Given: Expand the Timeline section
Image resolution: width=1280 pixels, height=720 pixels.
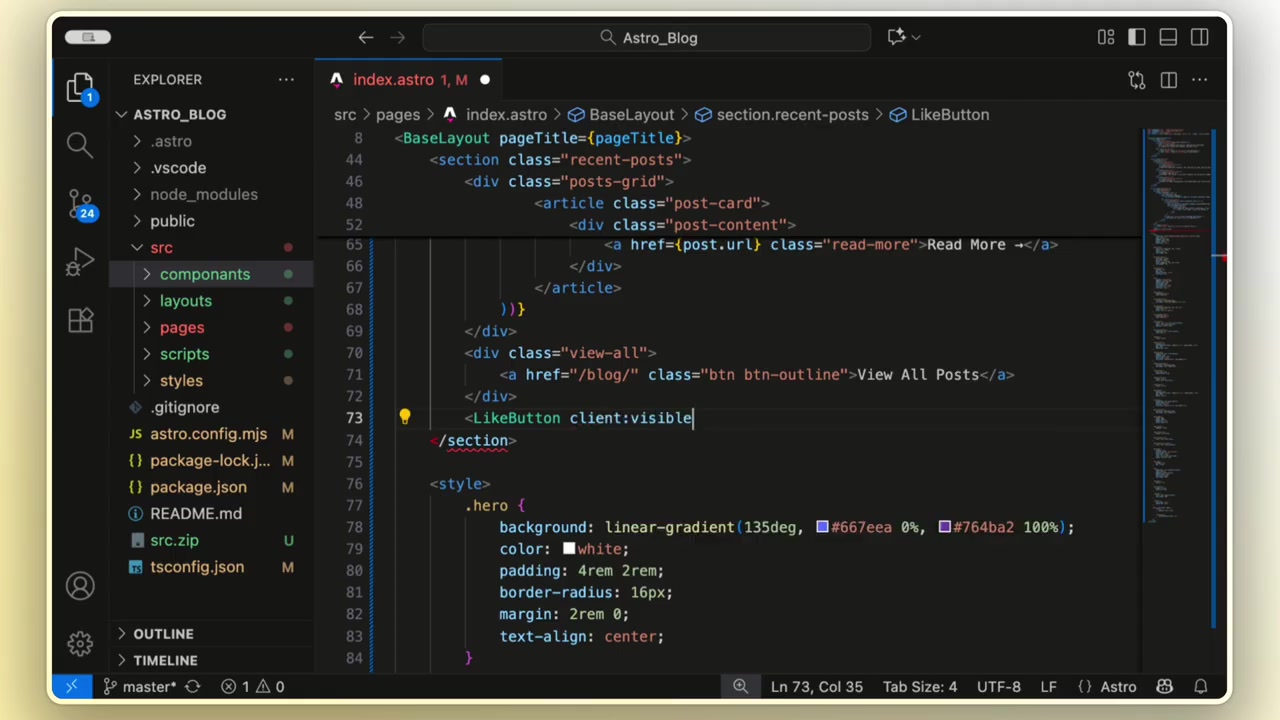Looking at the screenshot, I should (x=165, y=660).
